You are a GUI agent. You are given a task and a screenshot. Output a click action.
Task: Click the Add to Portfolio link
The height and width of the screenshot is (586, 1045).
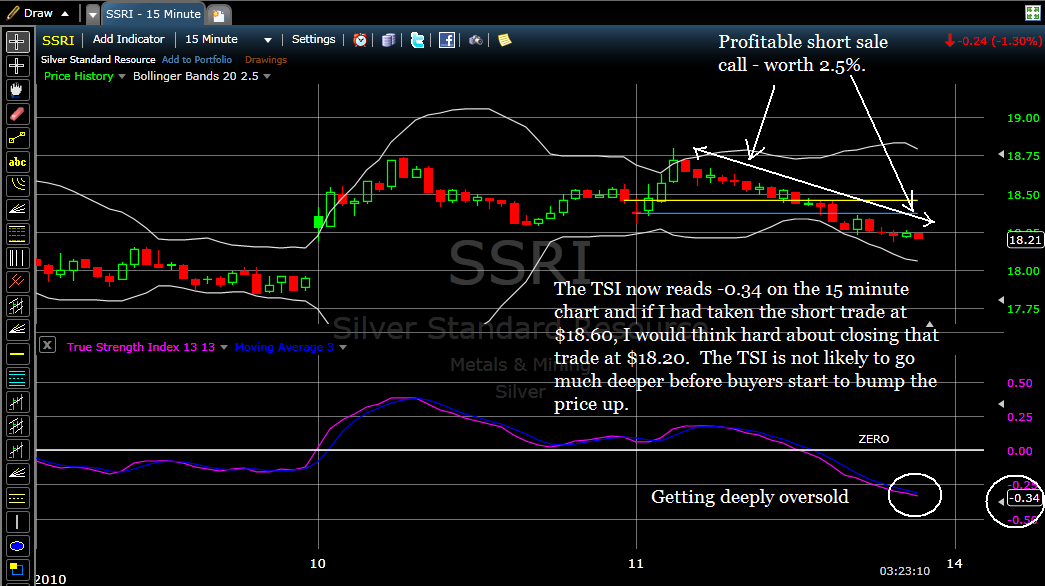[197, 59]
